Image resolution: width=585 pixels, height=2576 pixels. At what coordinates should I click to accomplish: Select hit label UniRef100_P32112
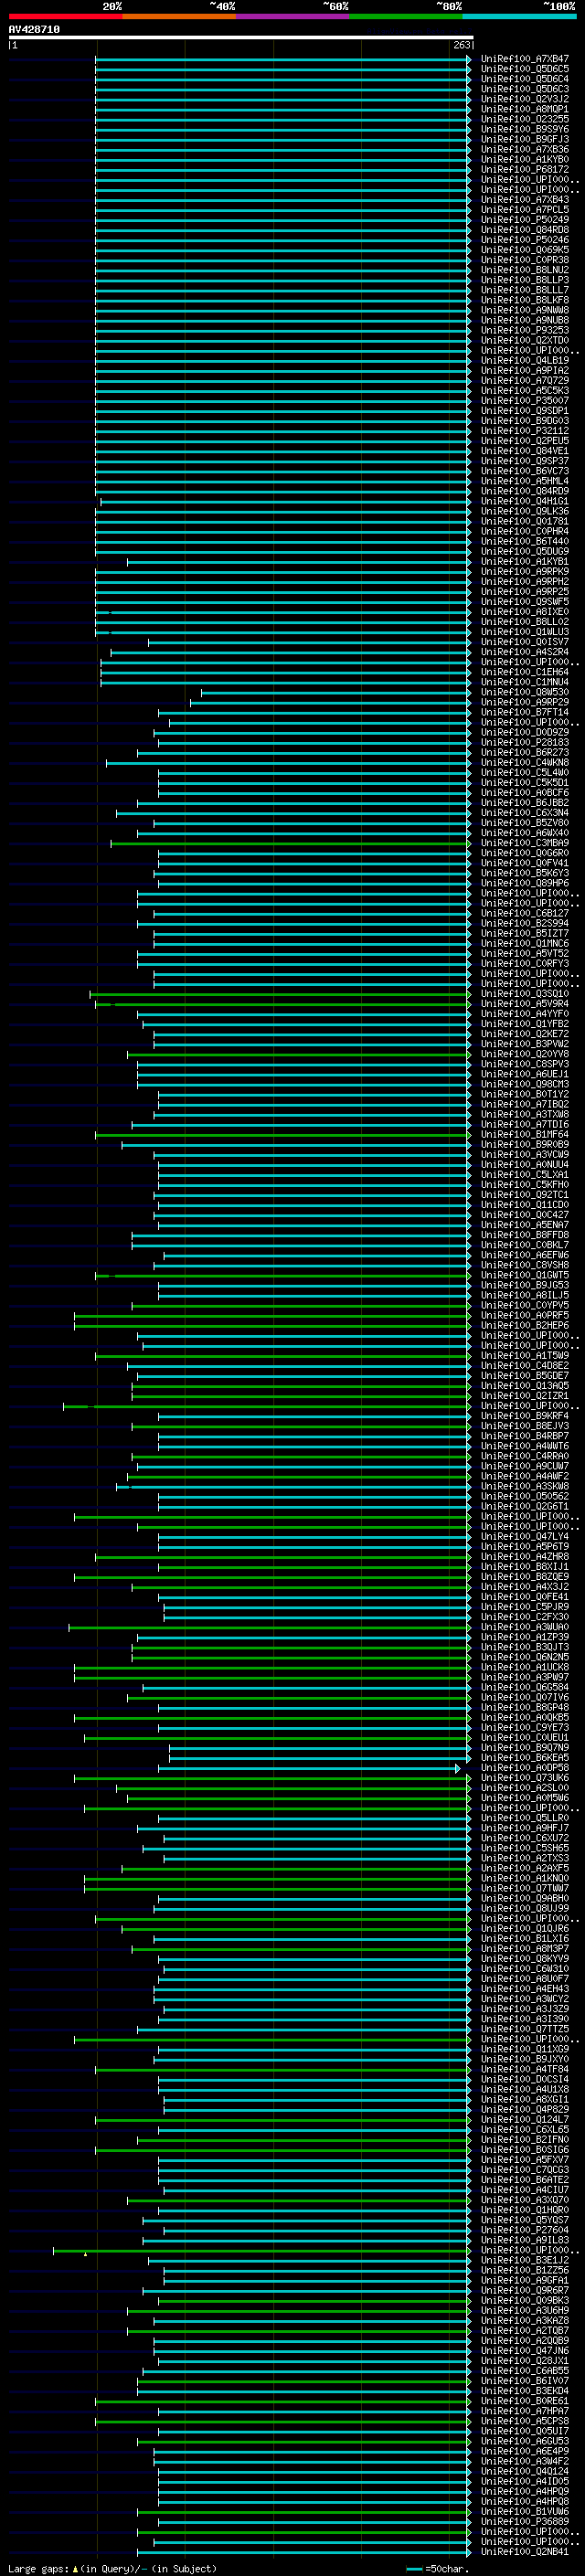point(524,431)
